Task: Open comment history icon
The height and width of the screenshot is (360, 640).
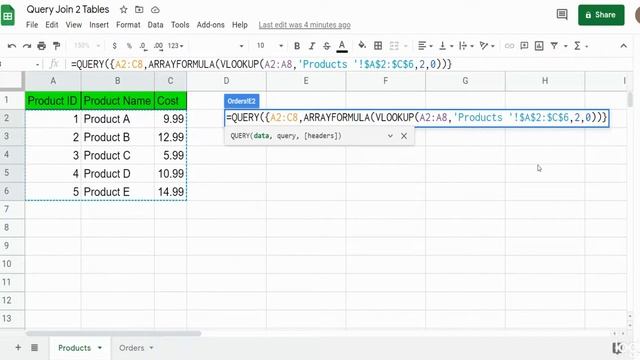Action: click(562, 15)
